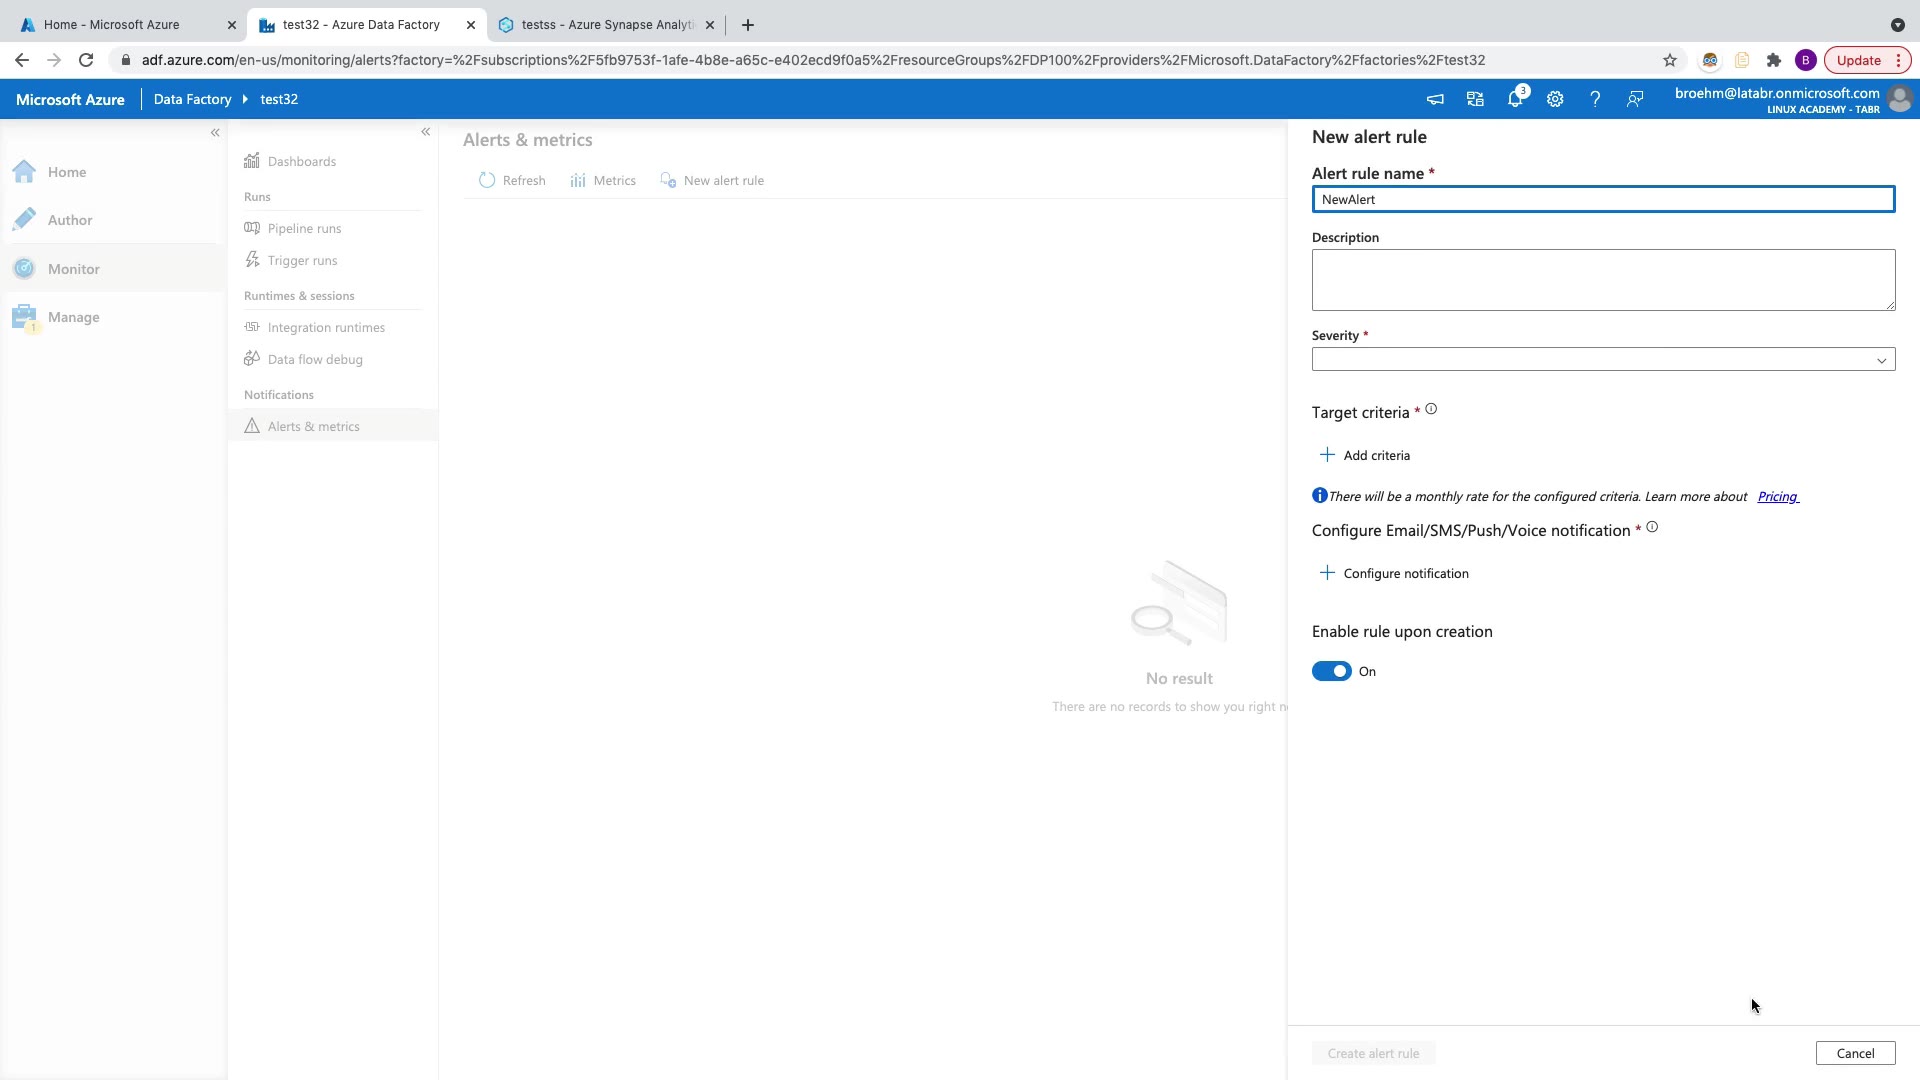Viewport: 1920px width, 1080px height.
Task: Toggle Enable rule upon creation switch
Action: coord(1331,671)
